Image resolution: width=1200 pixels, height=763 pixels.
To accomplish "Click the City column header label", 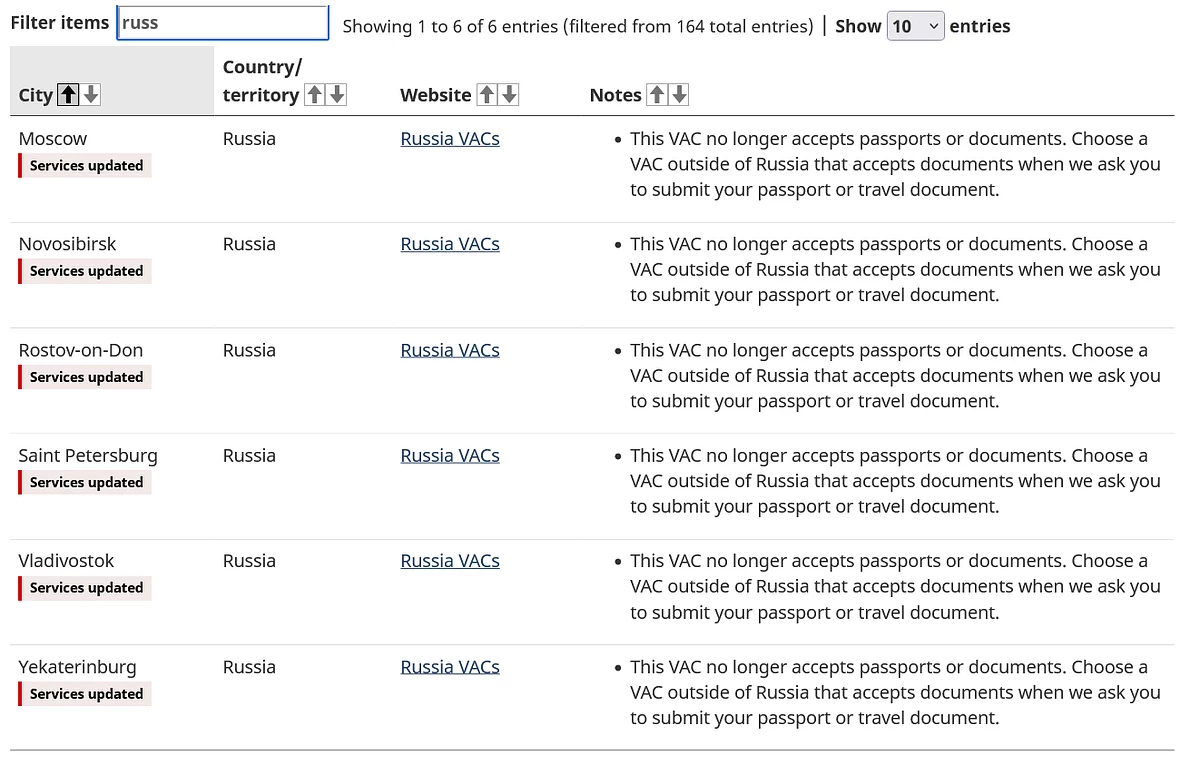I will click(35, 95).
